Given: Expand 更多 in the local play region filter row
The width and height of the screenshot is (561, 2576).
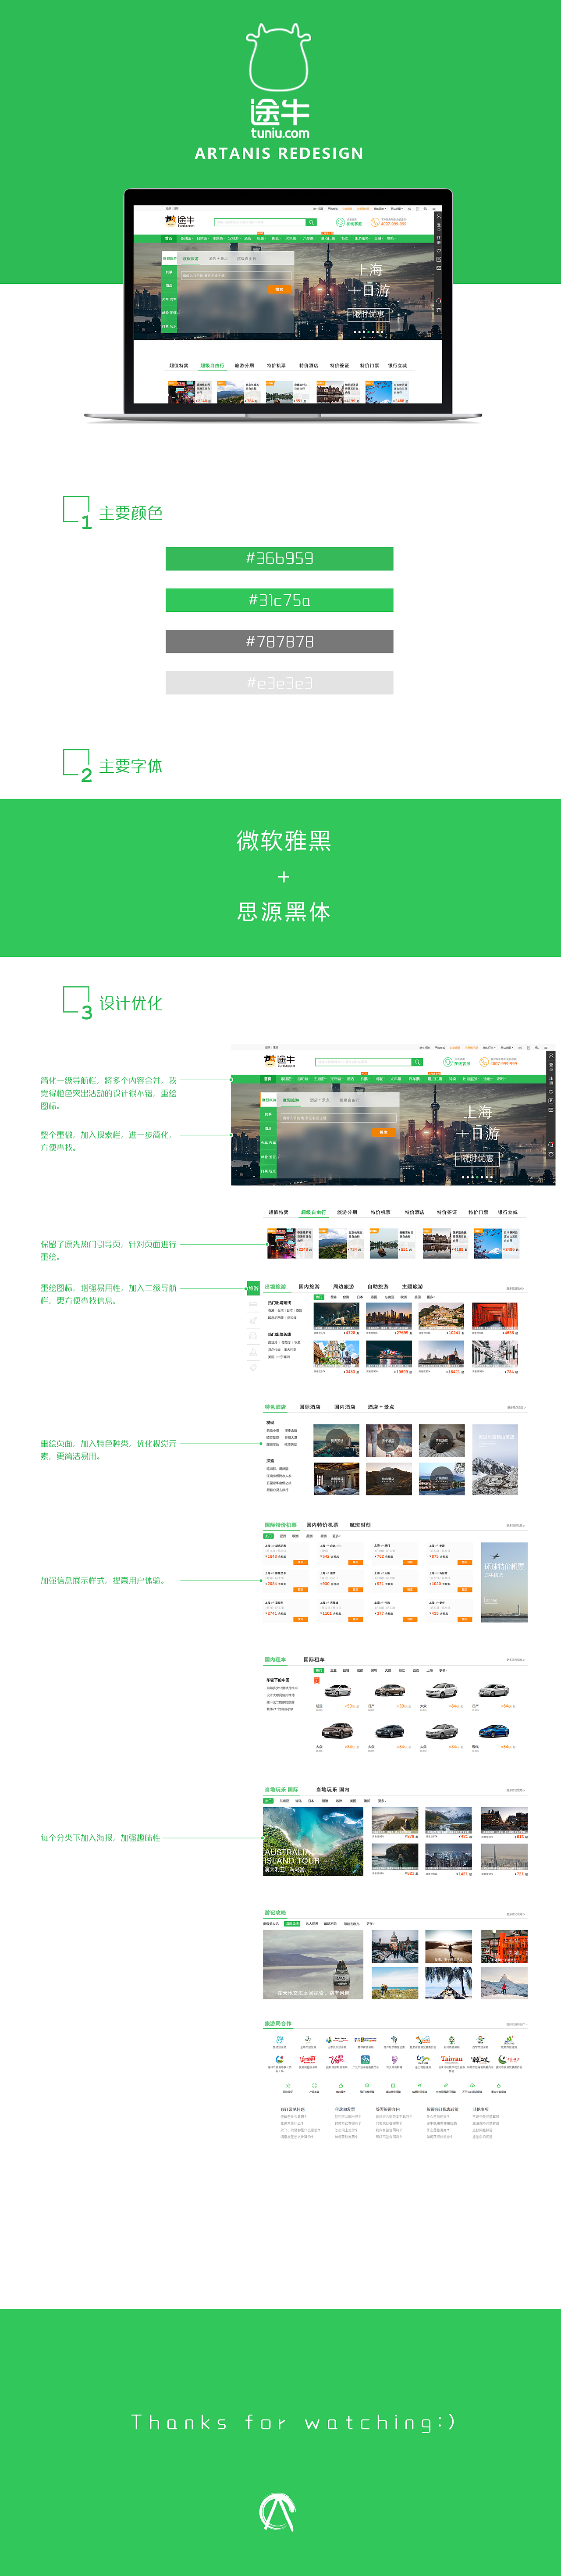Looking at the screenshot, I should 382,1801.
